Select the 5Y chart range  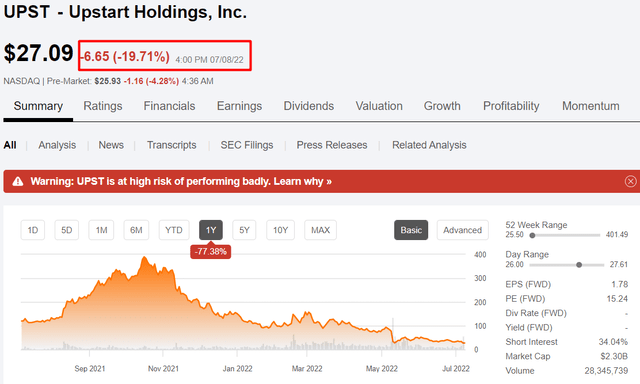tap(244, 230)
